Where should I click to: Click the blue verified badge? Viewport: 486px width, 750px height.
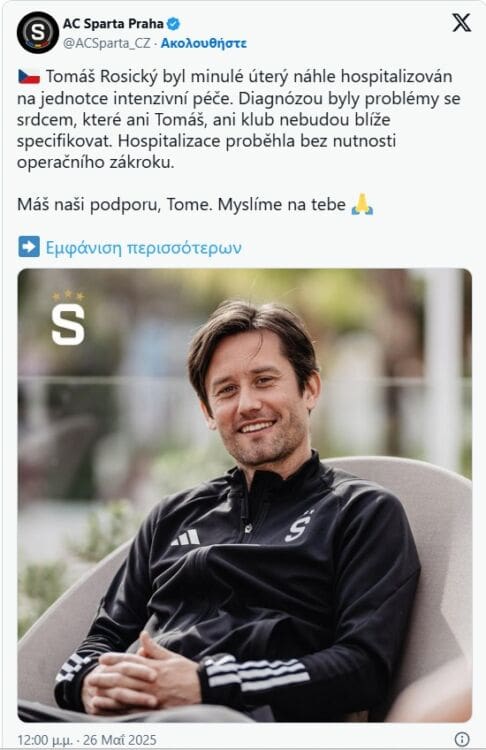pos(173,23)
